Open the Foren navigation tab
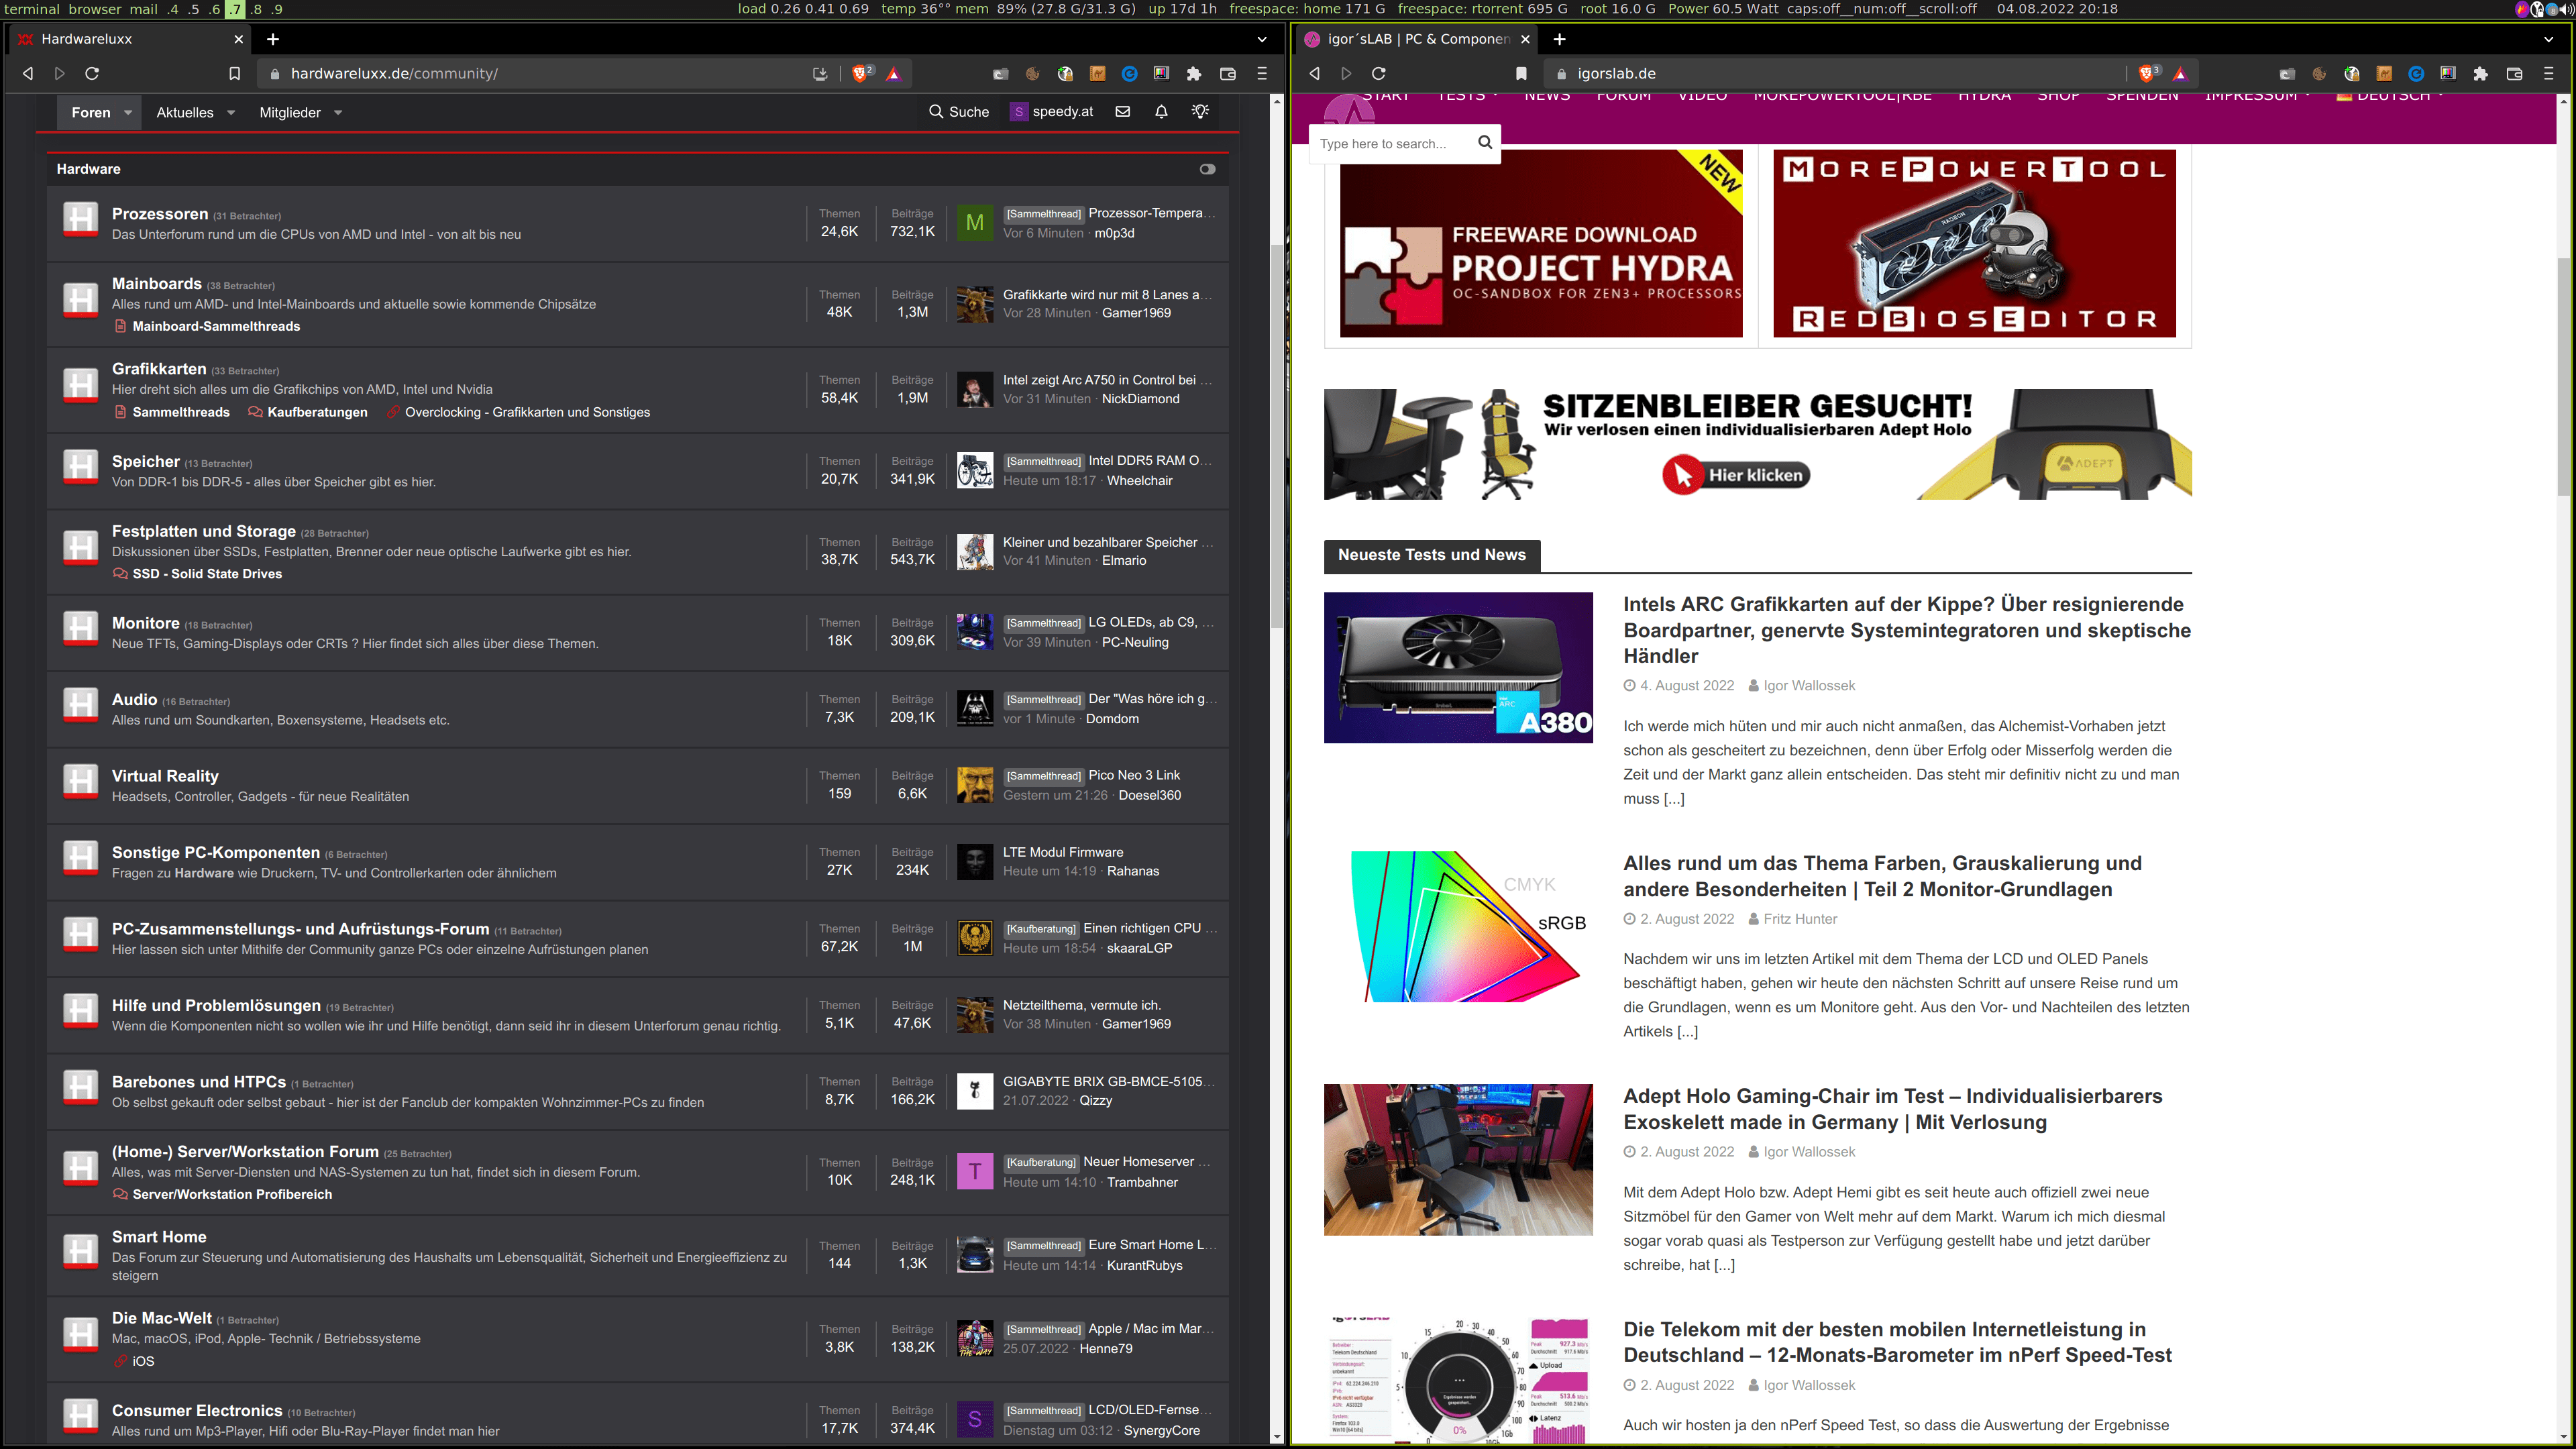The image size is (2576, 1449). pyautogui.click(x=91, y=113)
